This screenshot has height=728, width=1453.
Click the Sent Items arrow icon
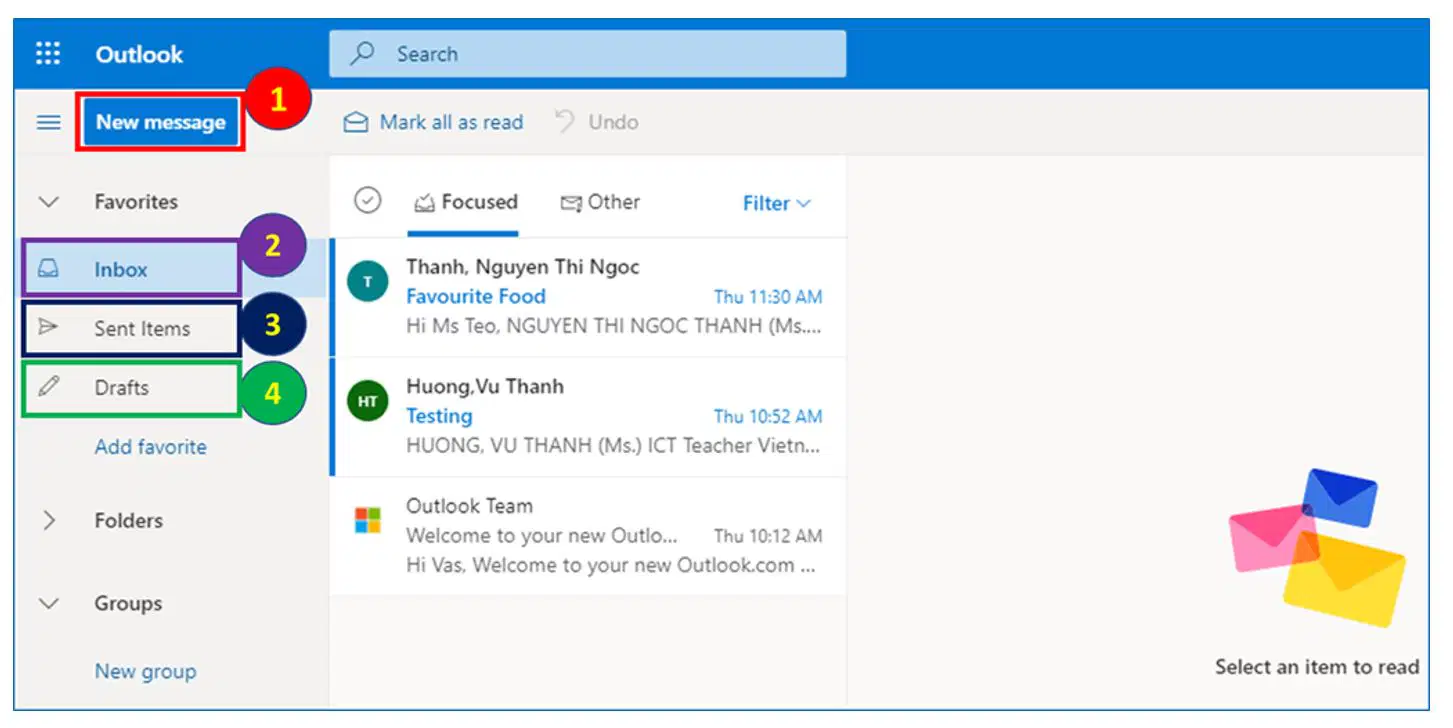pyautogui.click(x=47, y=326)
